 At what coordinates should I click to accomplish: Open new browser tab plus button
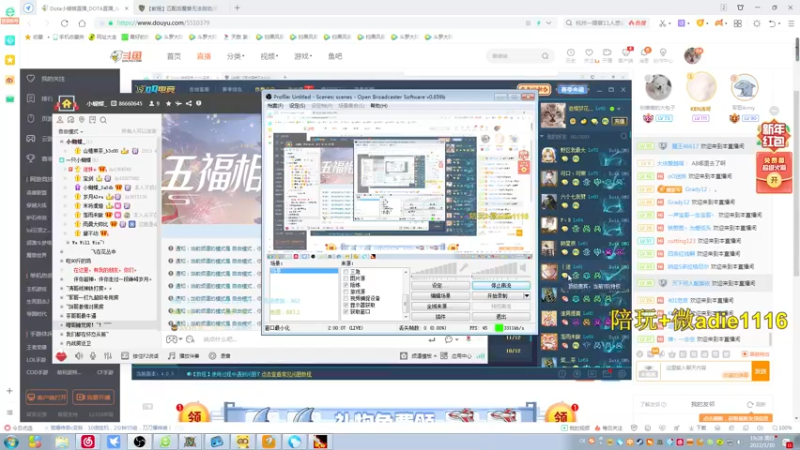tap(237, 8)
